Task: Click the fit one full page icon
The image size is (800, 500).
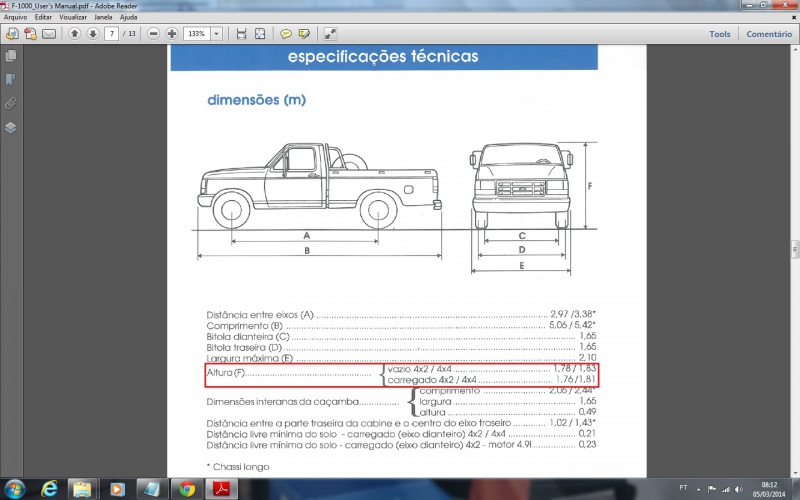Action: coord(260,34)
